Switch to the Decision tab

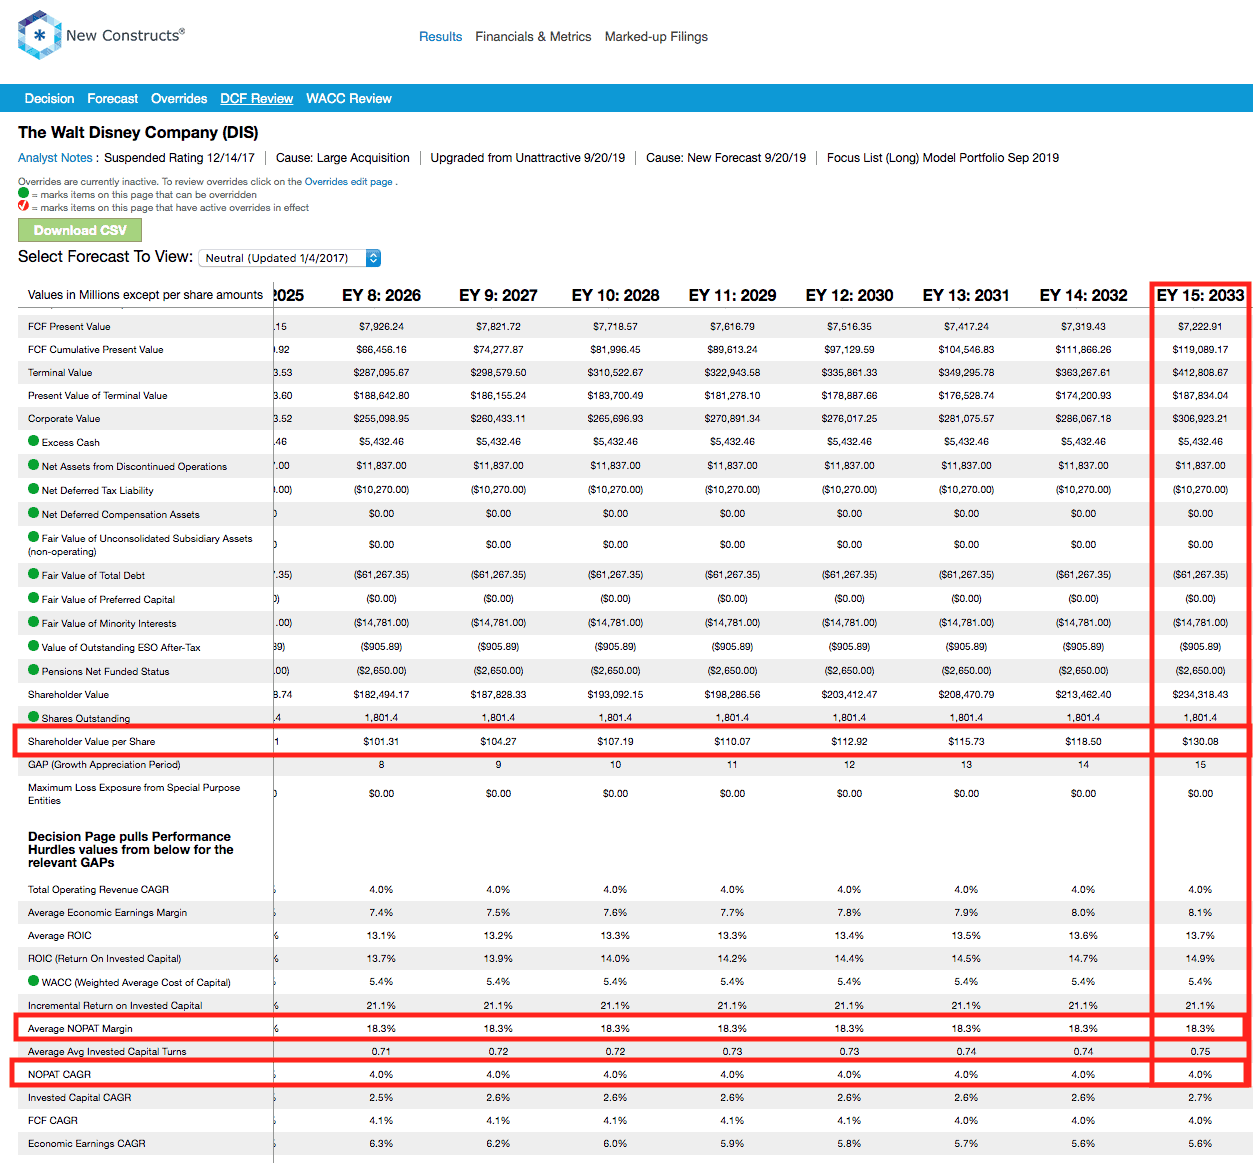49,99
